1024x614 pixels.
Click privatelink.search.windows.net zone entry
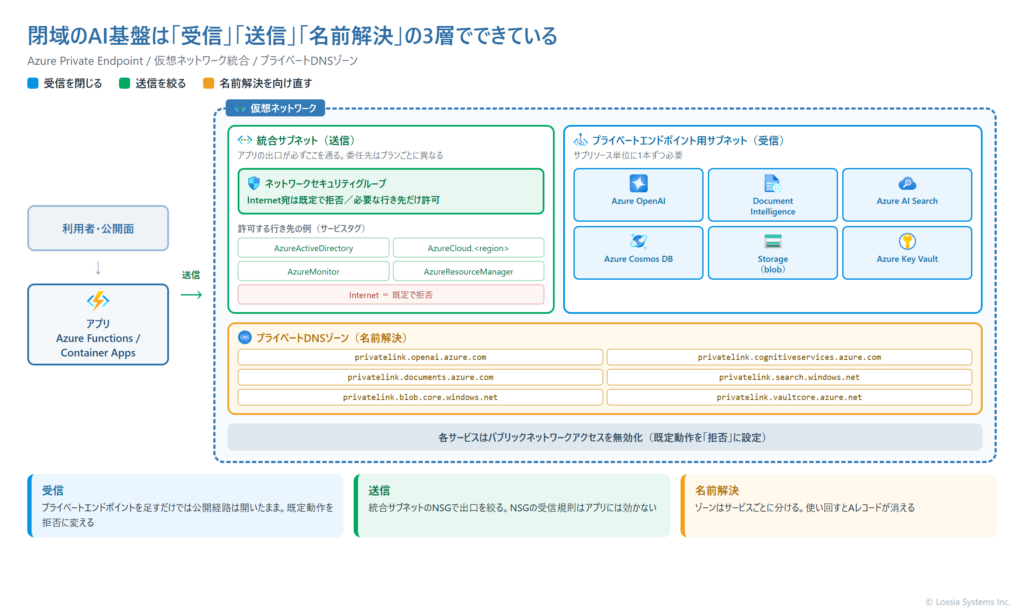(x=789, y=377)
